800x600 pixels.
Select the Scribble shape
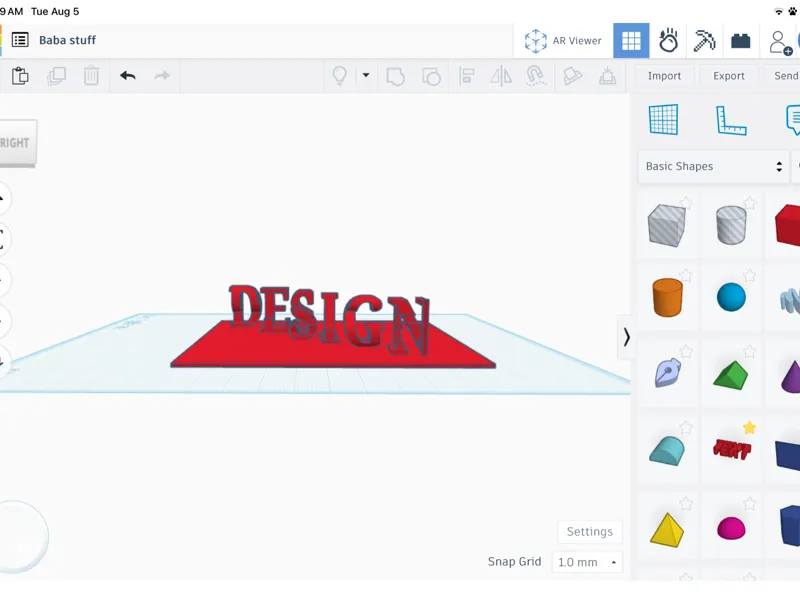coord(667,373)
